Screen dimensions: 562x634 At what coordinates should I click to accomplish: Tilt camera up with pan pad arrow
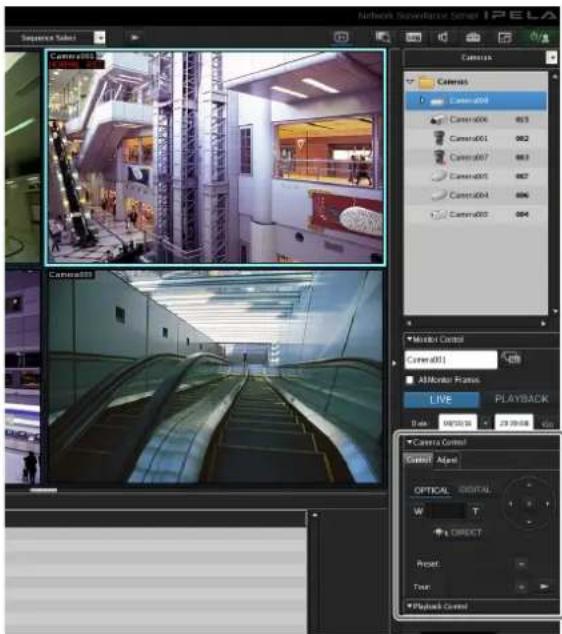point(529,485)
